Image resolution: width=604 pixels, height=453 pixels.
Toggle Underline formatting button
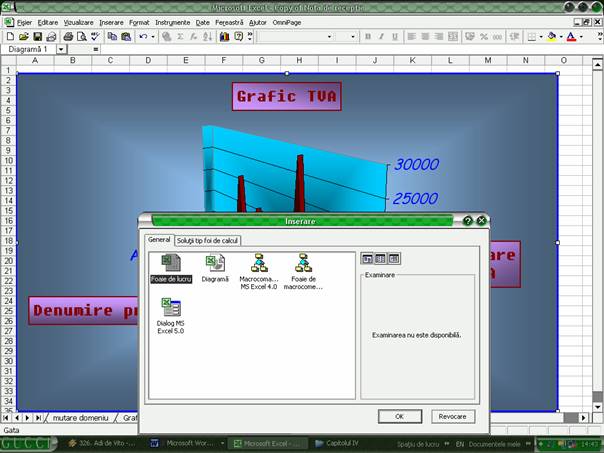click(x=395, y=37)
